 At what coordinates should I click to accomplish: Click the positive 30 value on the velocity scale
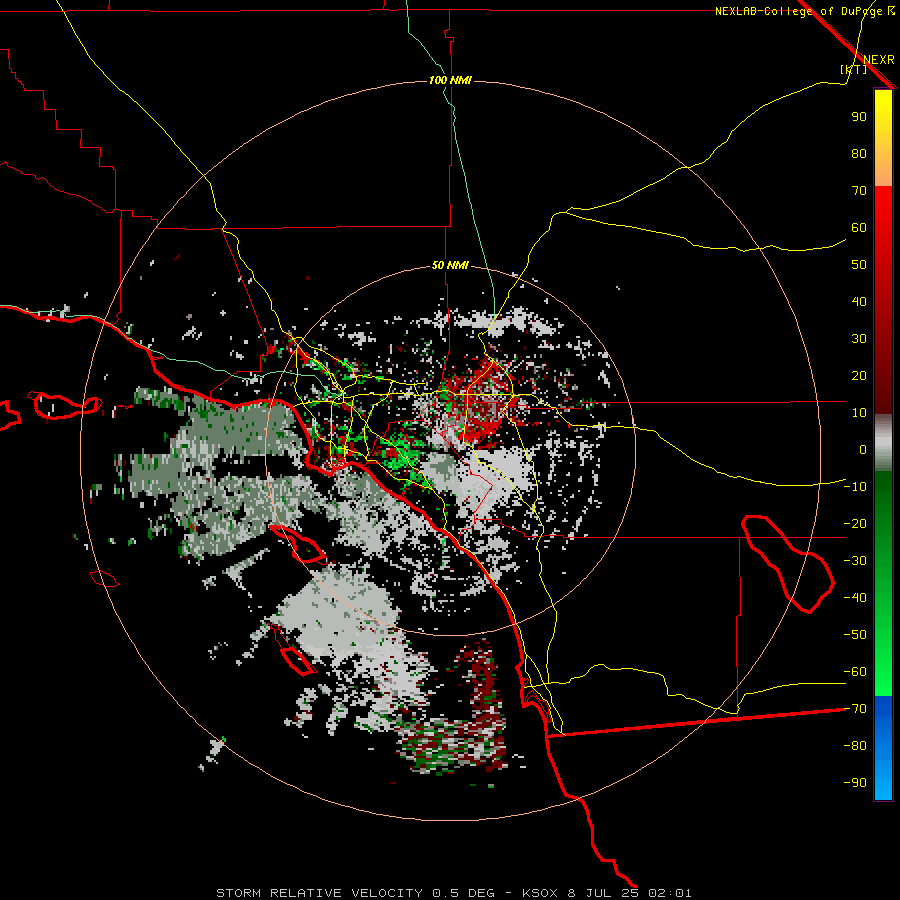coord(859,339)
